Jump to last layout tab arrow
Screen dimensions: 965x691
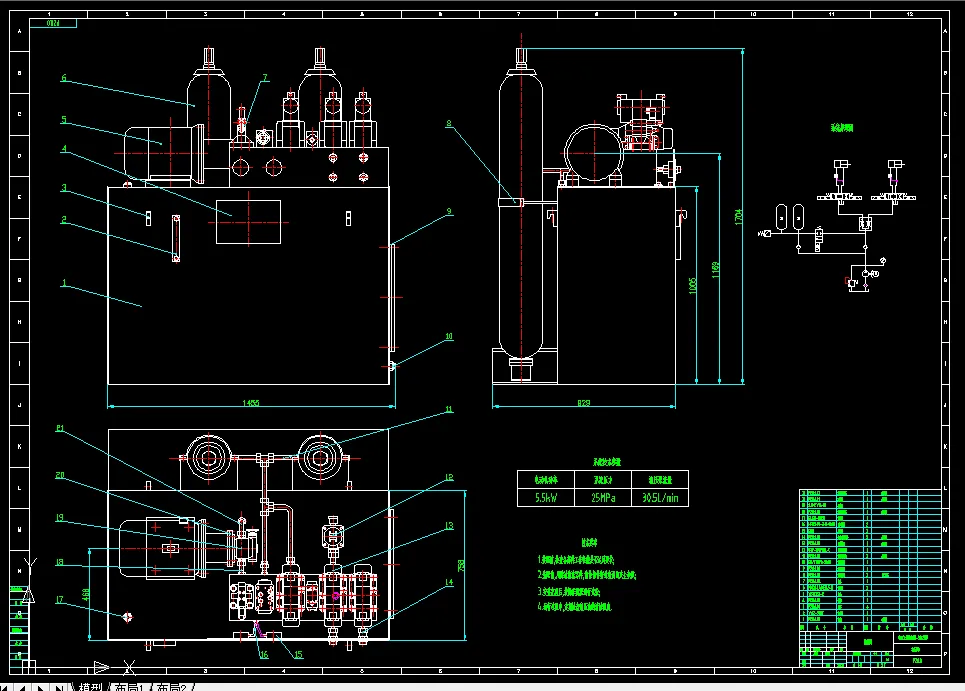tap(58, 687)
